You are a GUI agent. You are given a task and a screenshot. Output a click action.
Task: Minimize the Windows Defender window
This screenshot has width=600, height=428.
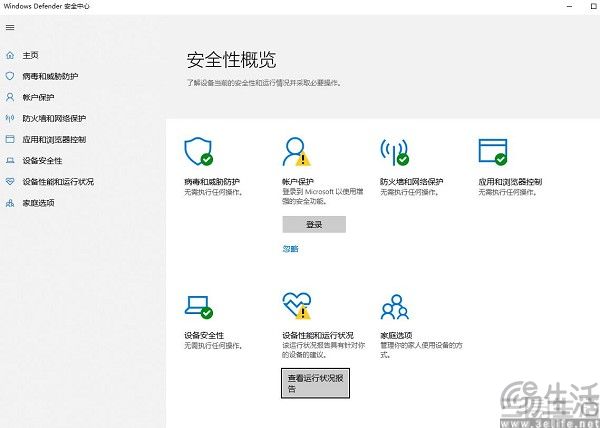569,6
